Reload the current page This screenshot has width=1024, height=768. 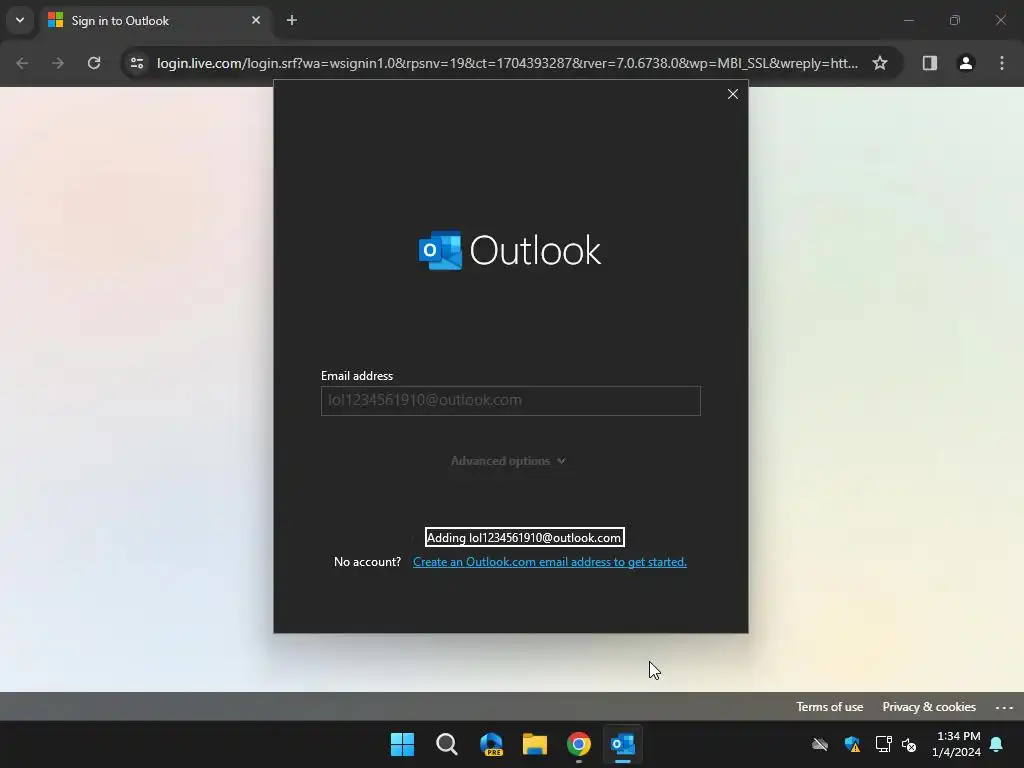(x=94, y=63)
